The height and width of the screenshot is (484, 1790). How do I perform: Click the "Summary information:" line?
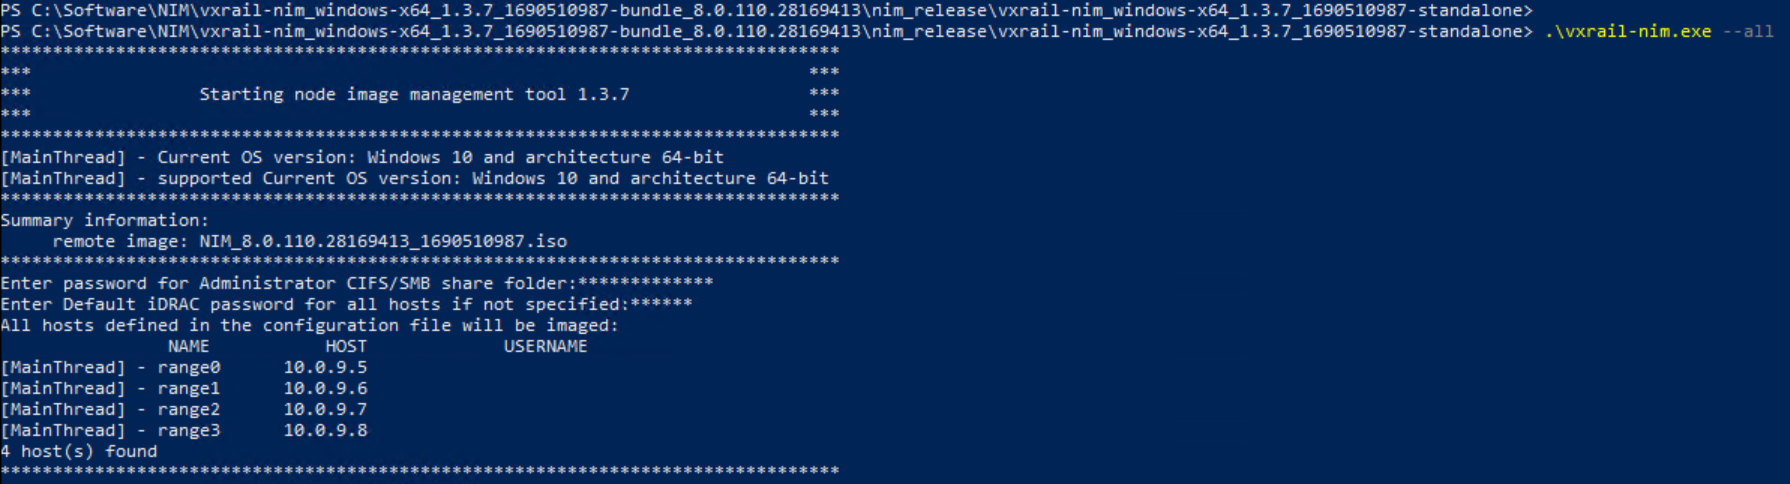(x=105, y=220)
